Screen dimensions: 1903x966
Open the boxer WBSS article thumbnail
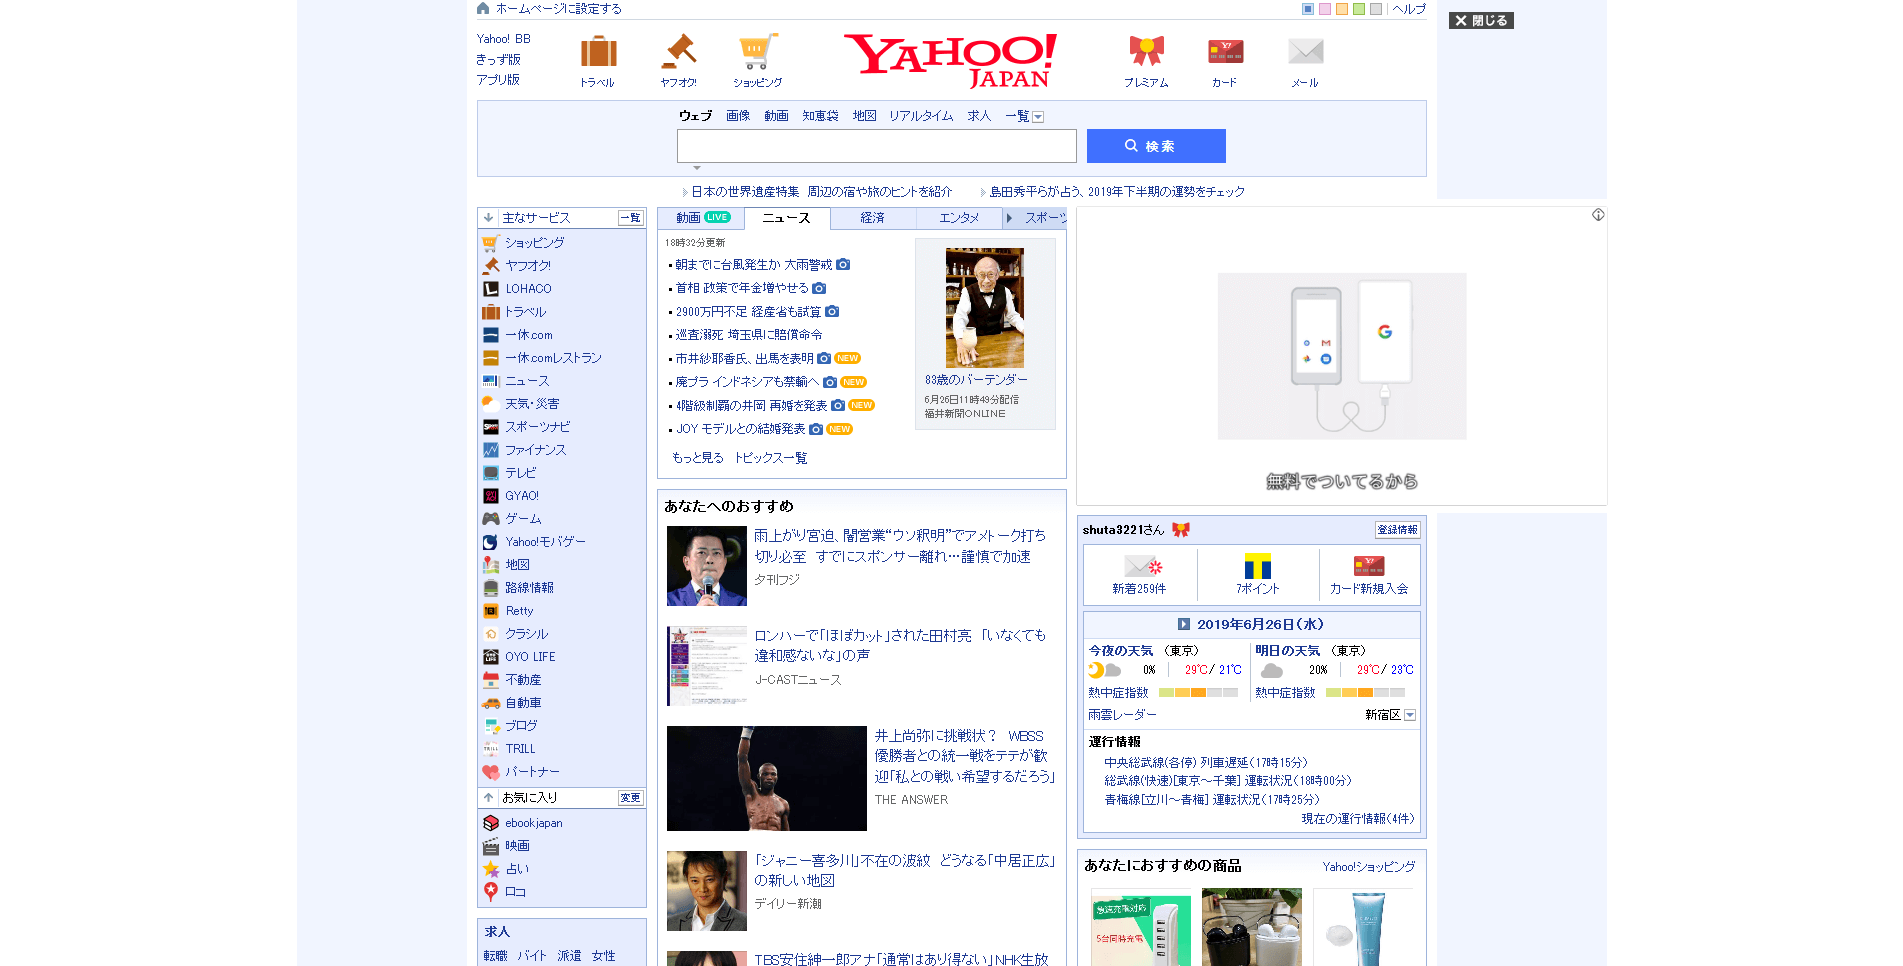767,778
